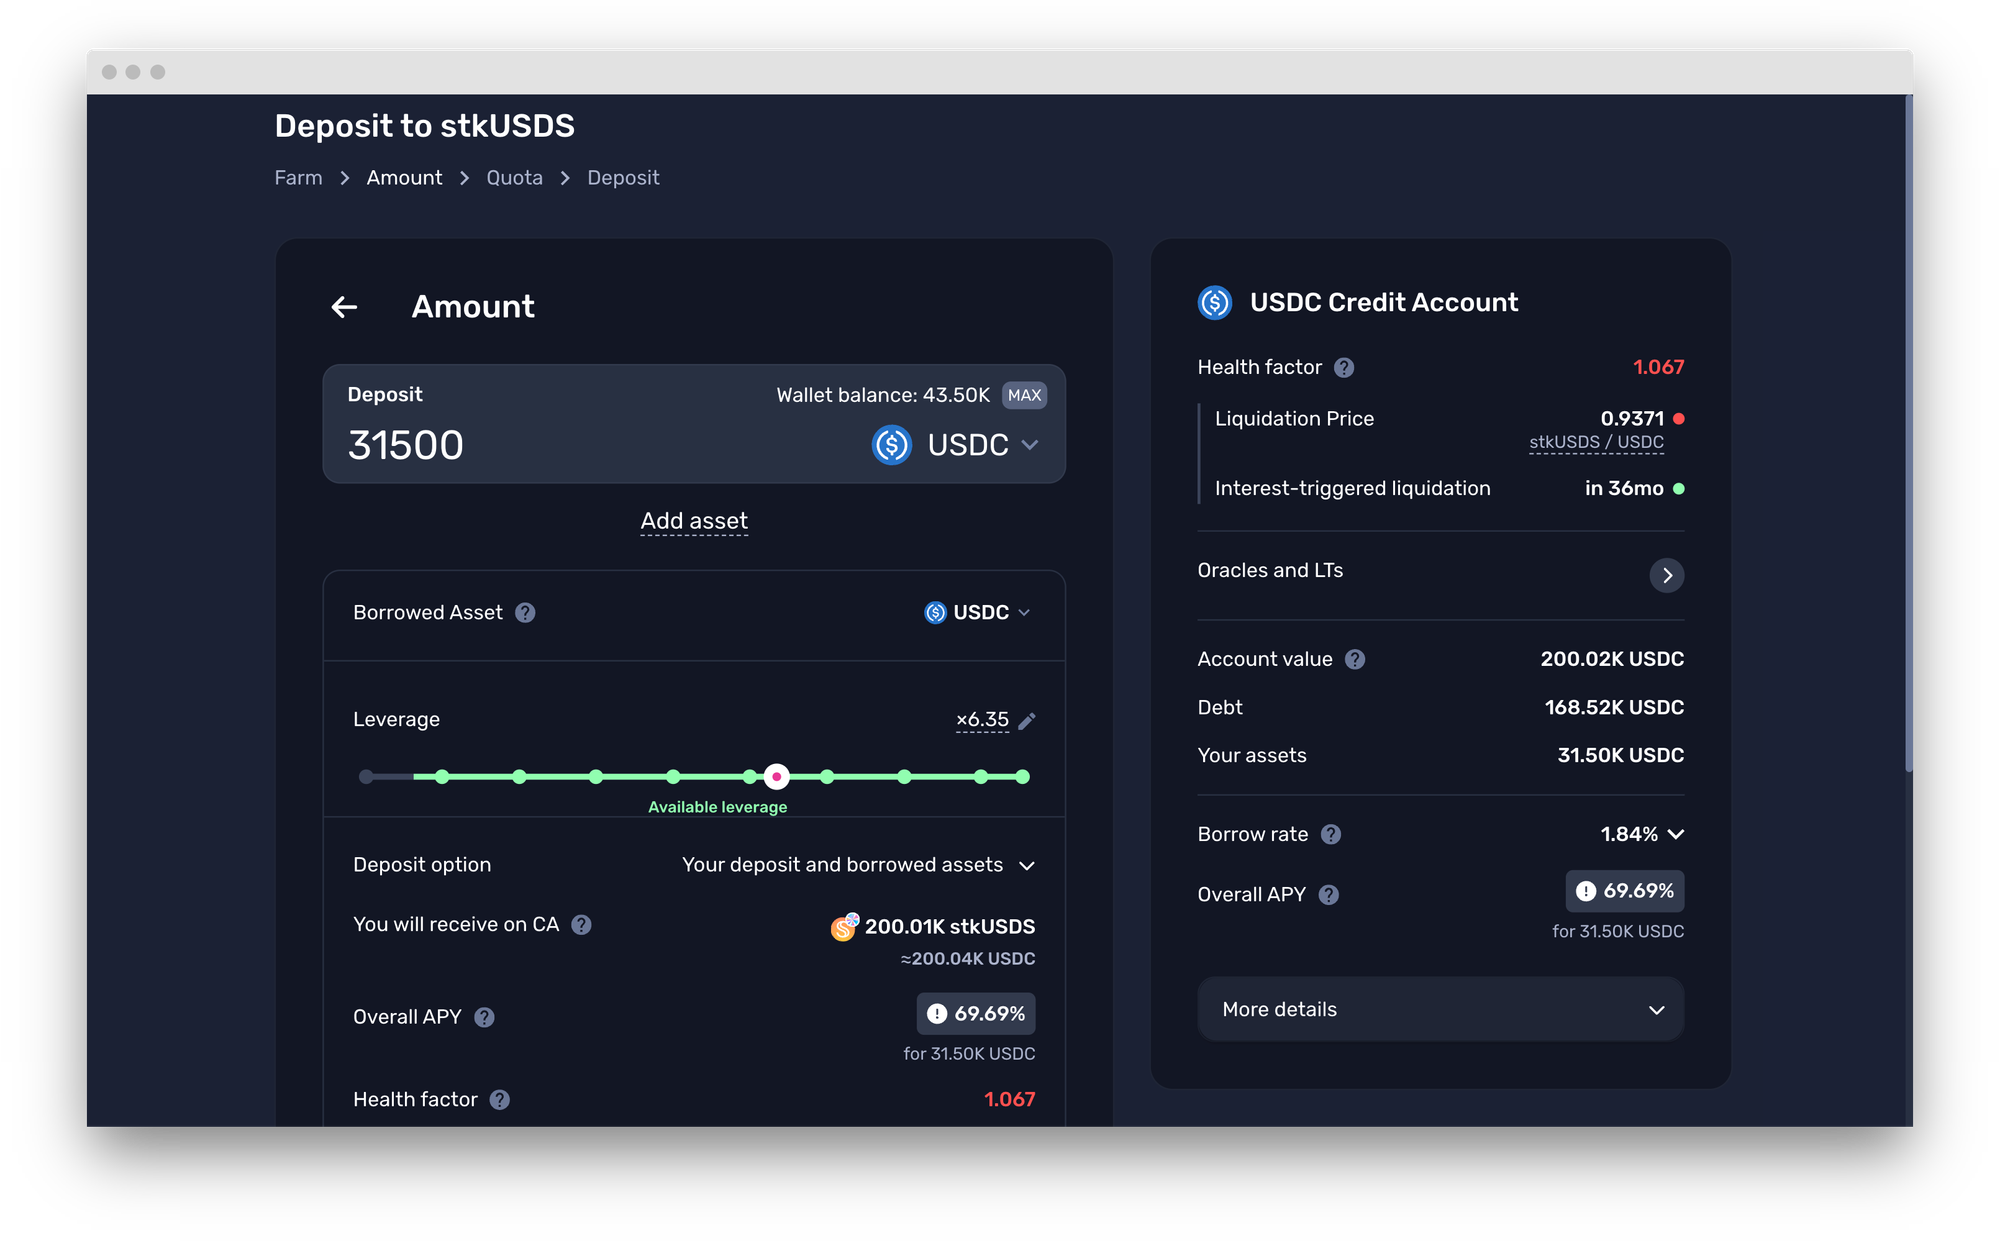This screenshot has height=1251, width=2000.
Task: Expand the Borrow rate 1.84% chevron
Action: 1676,834
